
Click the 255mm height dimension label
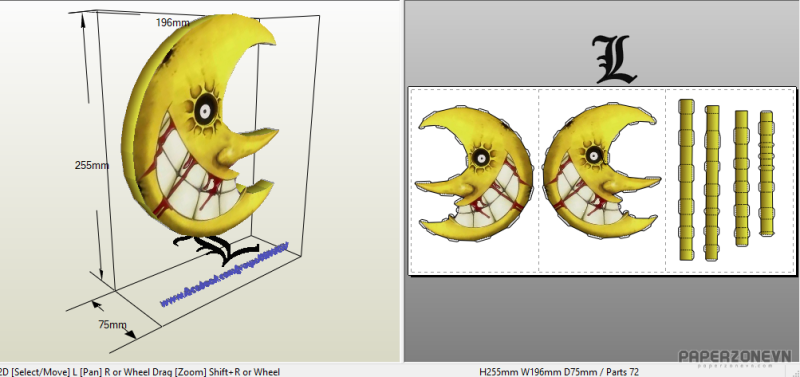point(92,165)
